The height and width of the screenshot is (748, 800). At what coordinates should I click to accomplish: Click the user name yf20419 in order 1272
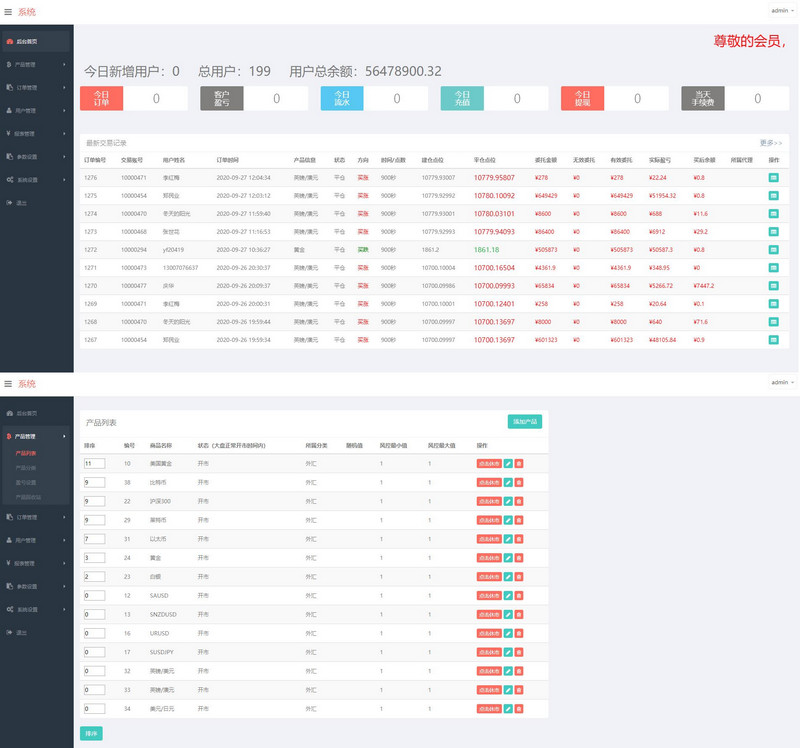tap(173, 250)
